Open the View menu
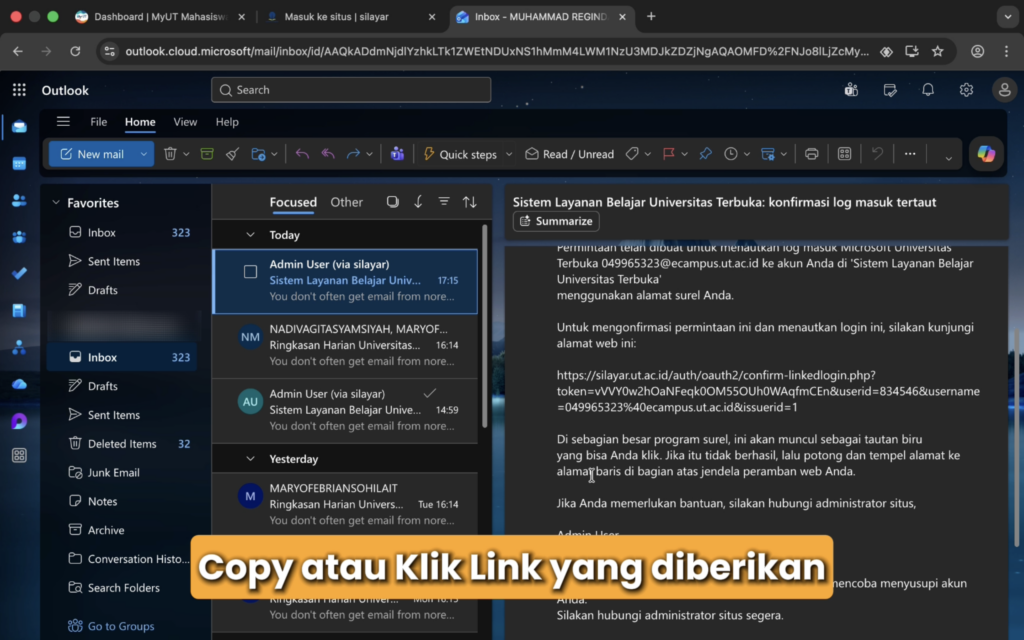The width and height of the screenshot is (1024, 640). pyautogui.click(x=185, y=122)
